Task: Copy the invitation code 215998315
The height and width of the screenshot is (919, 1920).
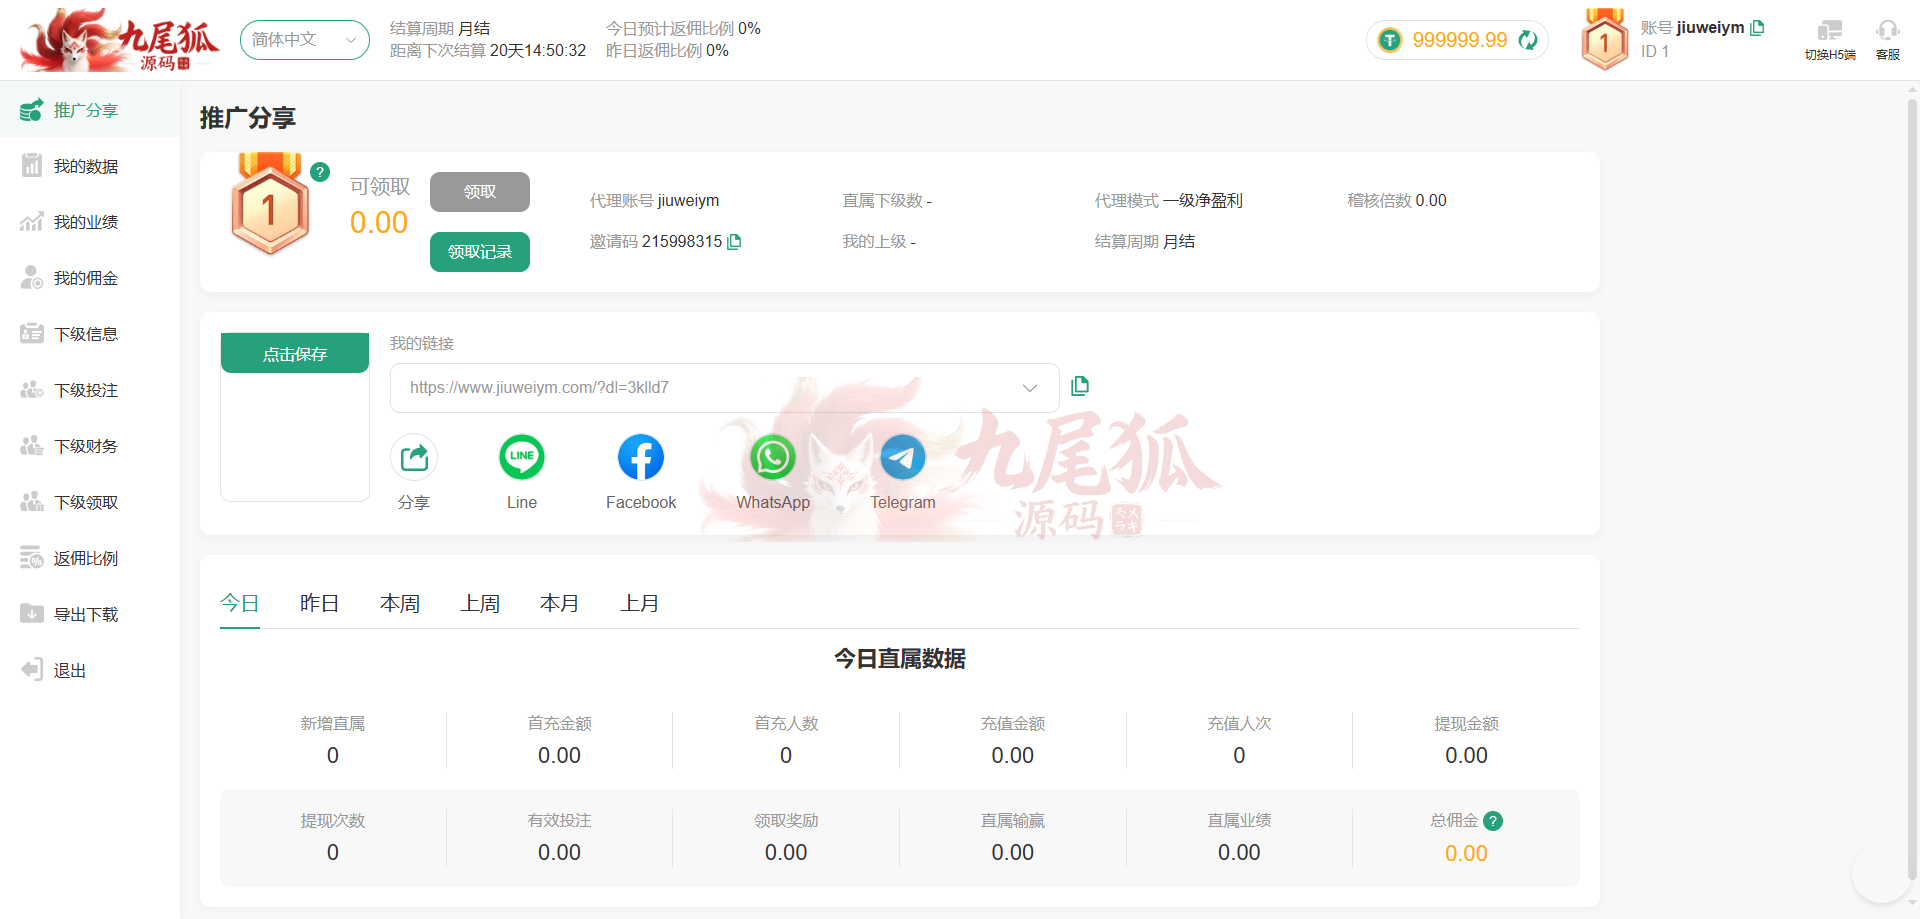Action: point(735,242)
